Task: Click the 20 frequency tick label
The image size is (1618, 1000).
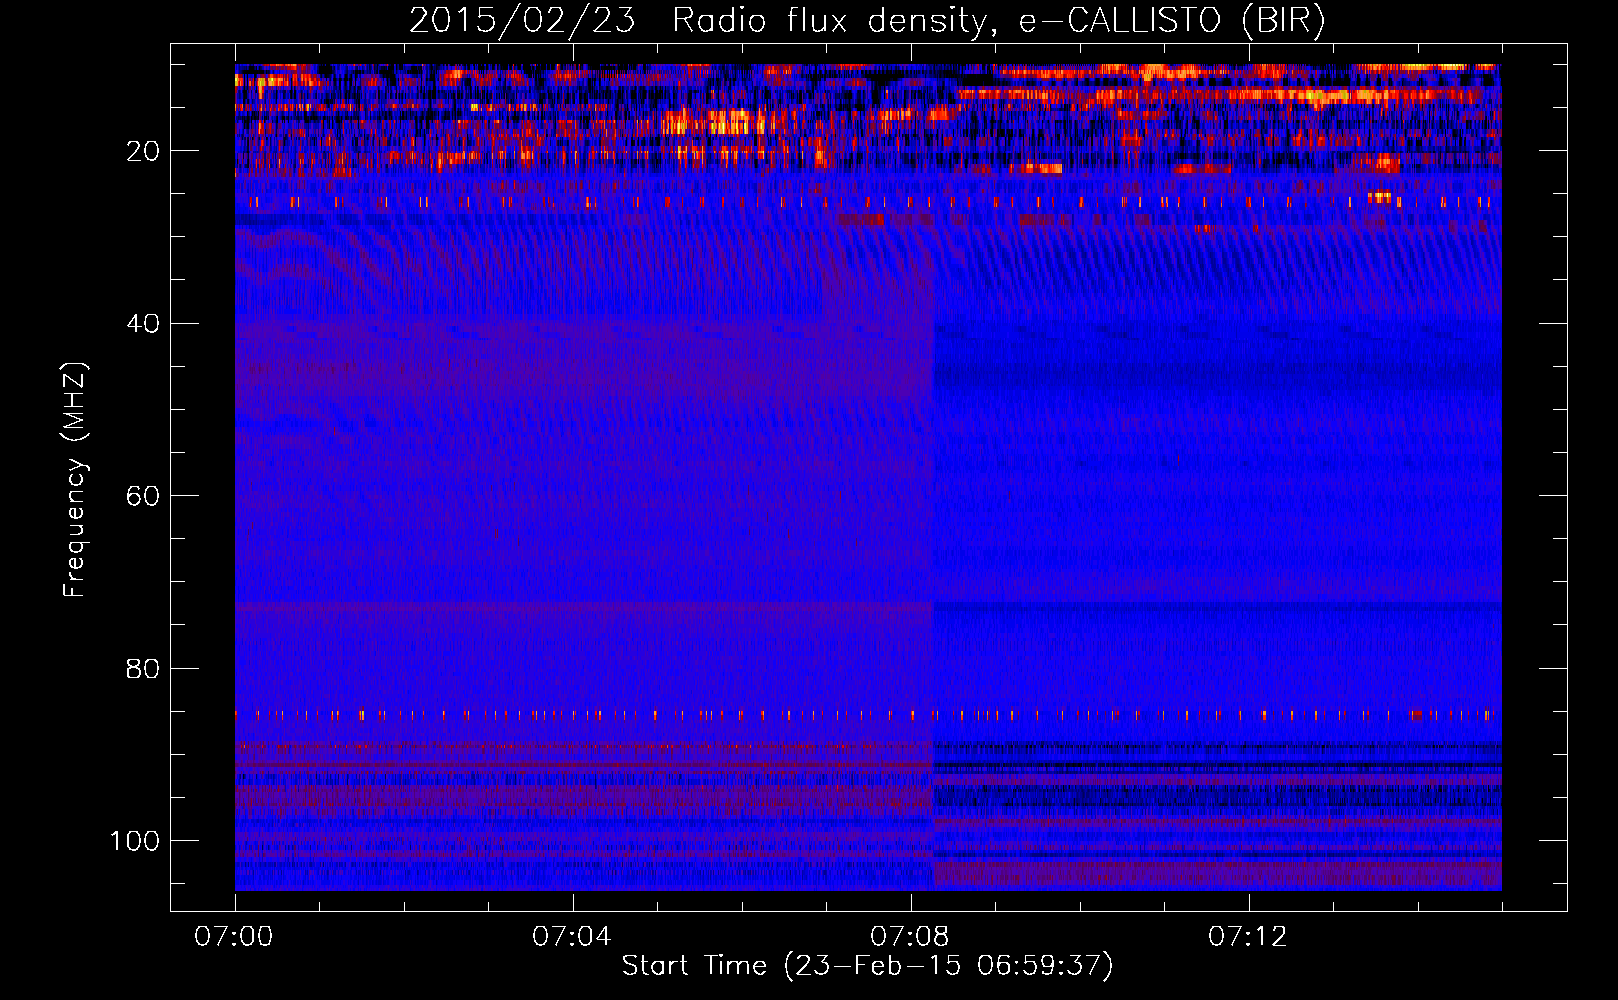Action: pos(143,151)
